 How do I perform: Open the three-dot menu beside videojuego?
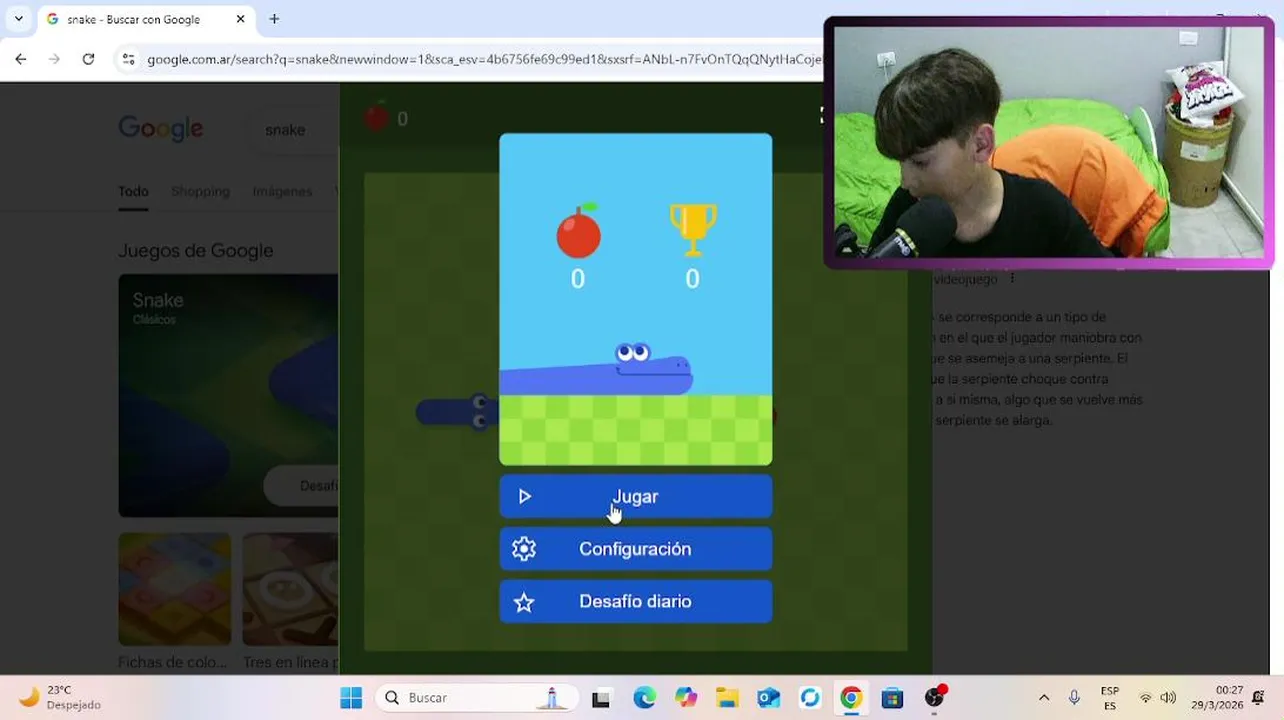(x=1012, y=279)
